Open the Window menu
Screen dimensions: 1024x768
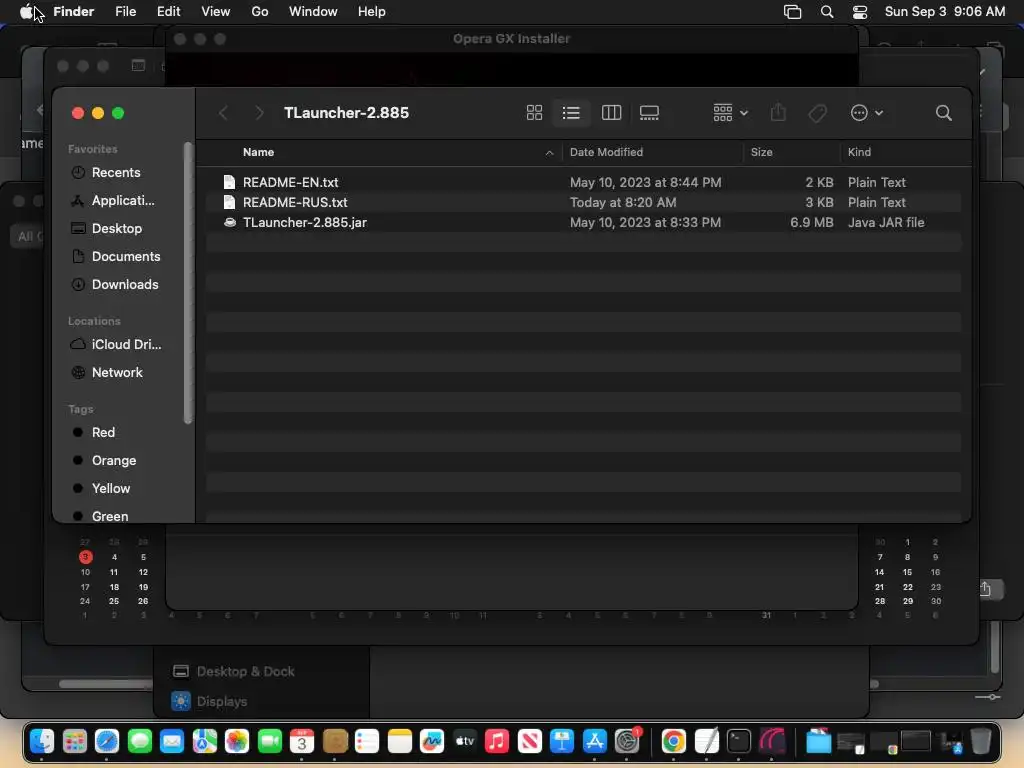click(313, 12)
